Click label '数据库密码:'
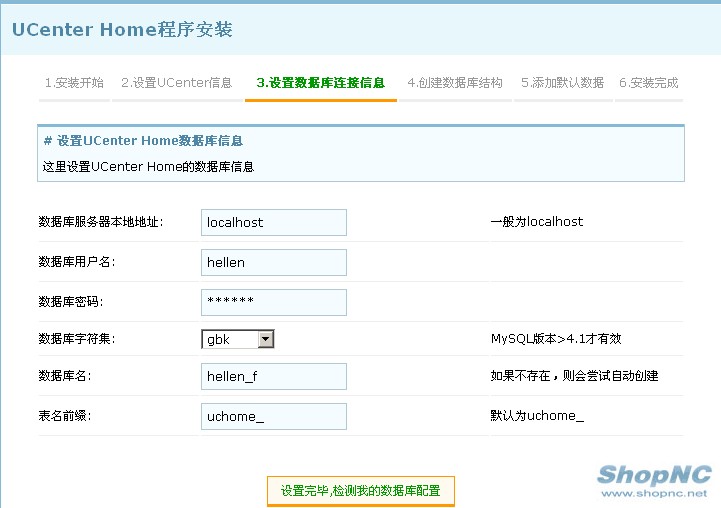Image resolution: width=721 pixels, height=508 pixels. click(71, 302)
